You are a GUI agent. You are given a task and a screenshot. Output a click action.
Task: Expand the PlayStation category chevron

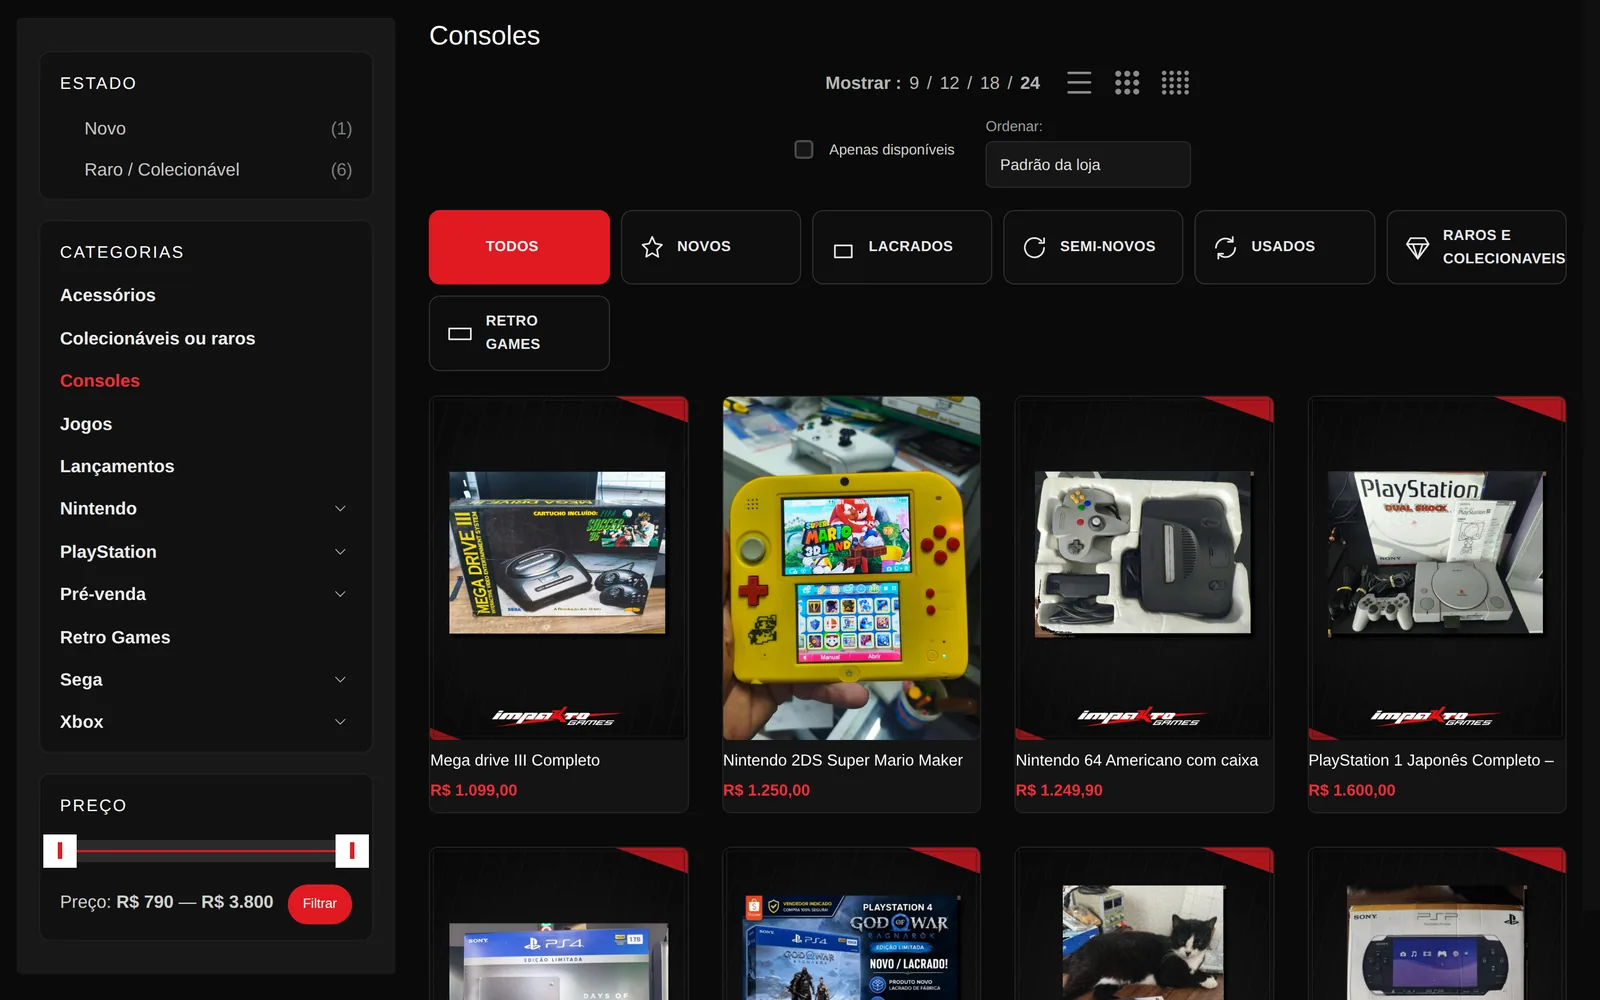[x=340, y=552]
